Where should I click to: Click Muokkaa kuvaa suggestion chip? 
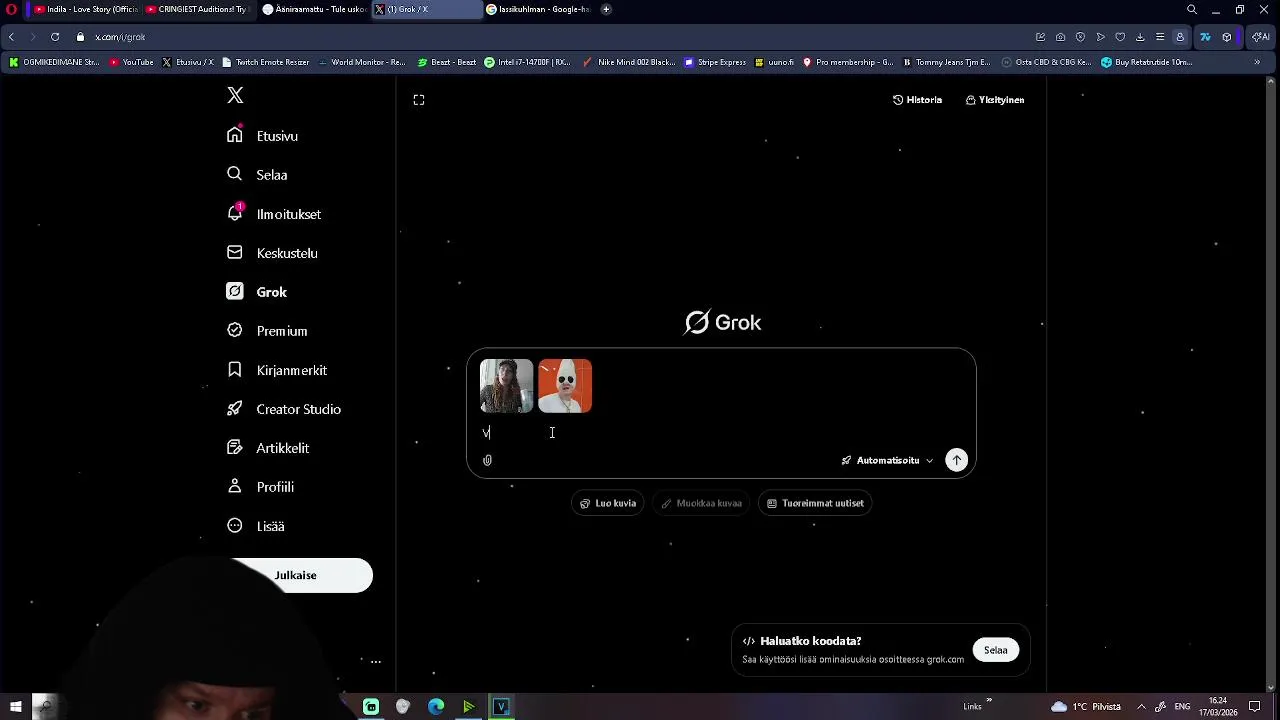(x=701, y=503)
